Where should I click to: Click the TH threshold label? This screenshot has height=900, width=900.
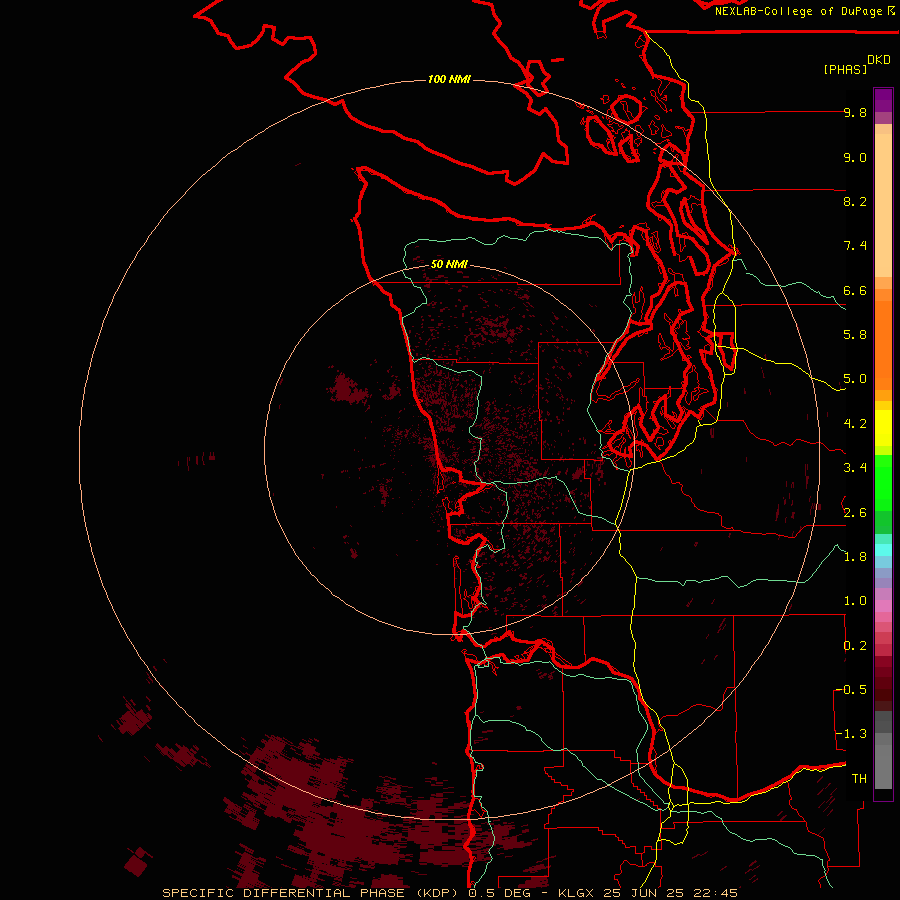859,779
